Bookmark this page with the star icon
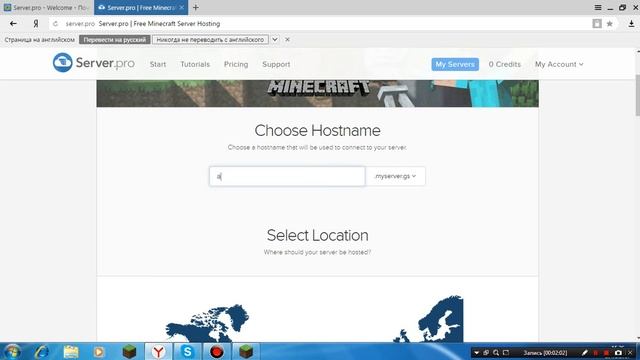 coord(610,24)
